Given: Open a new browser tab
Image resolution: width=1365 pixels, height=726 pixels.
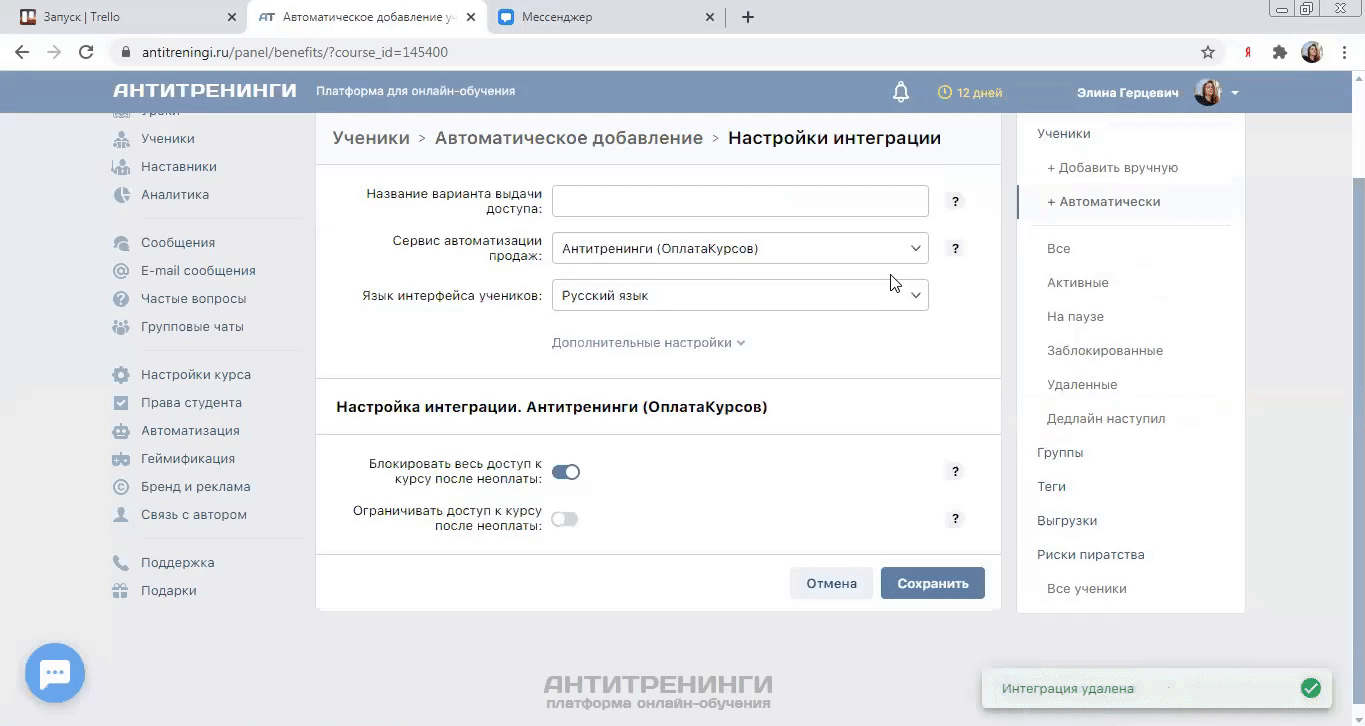Looking at the screenshot, I should 747,17.
